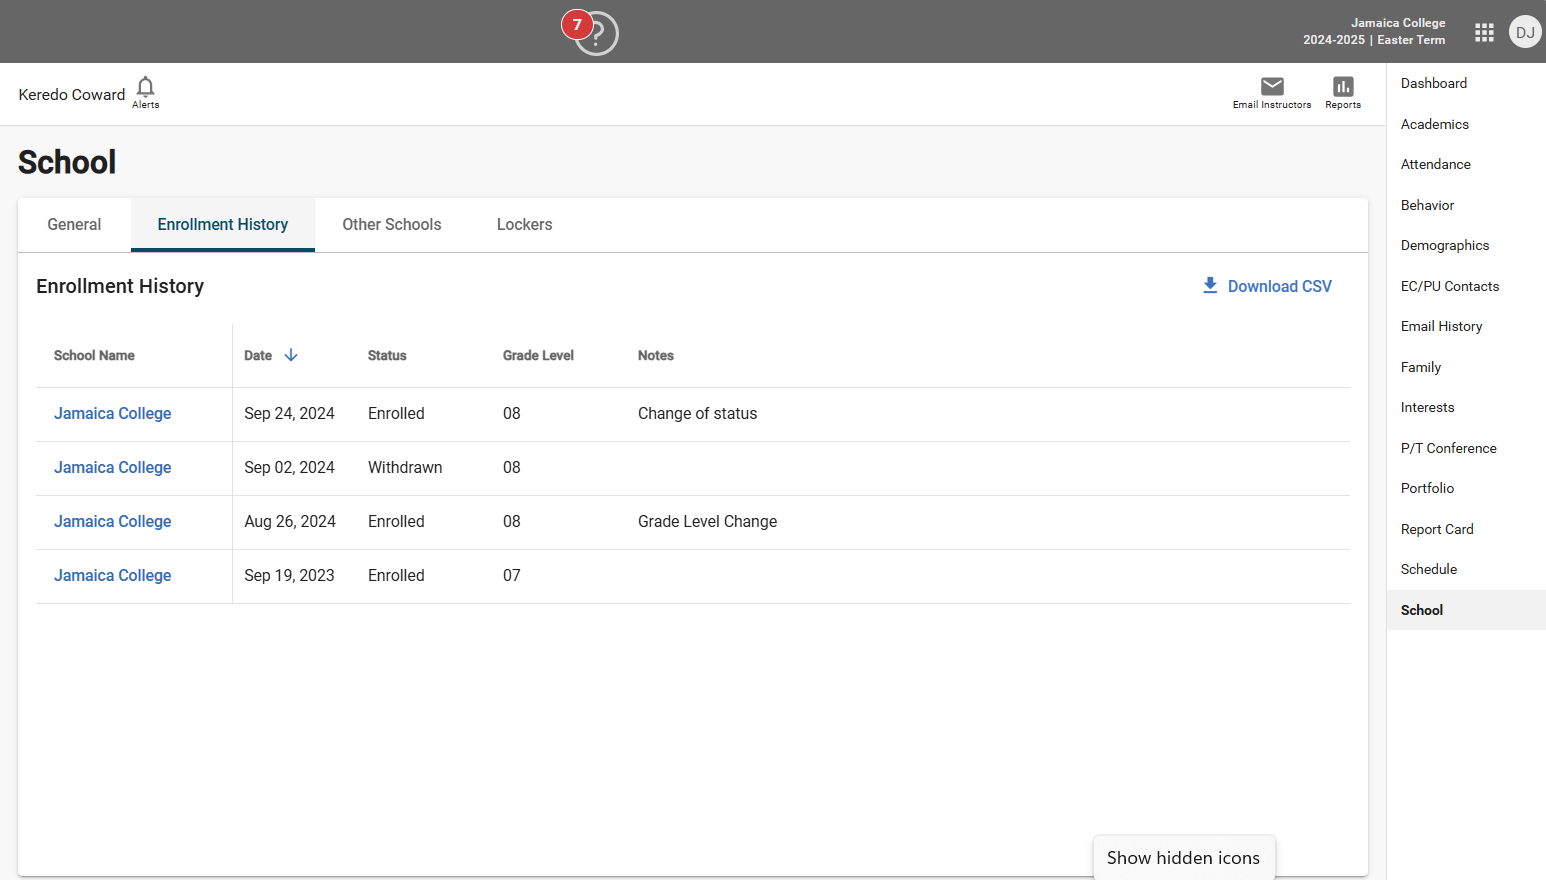Switch to the Lockers tab
The height and width of the screenshot is (880, 1546).
tap(525, 225)
